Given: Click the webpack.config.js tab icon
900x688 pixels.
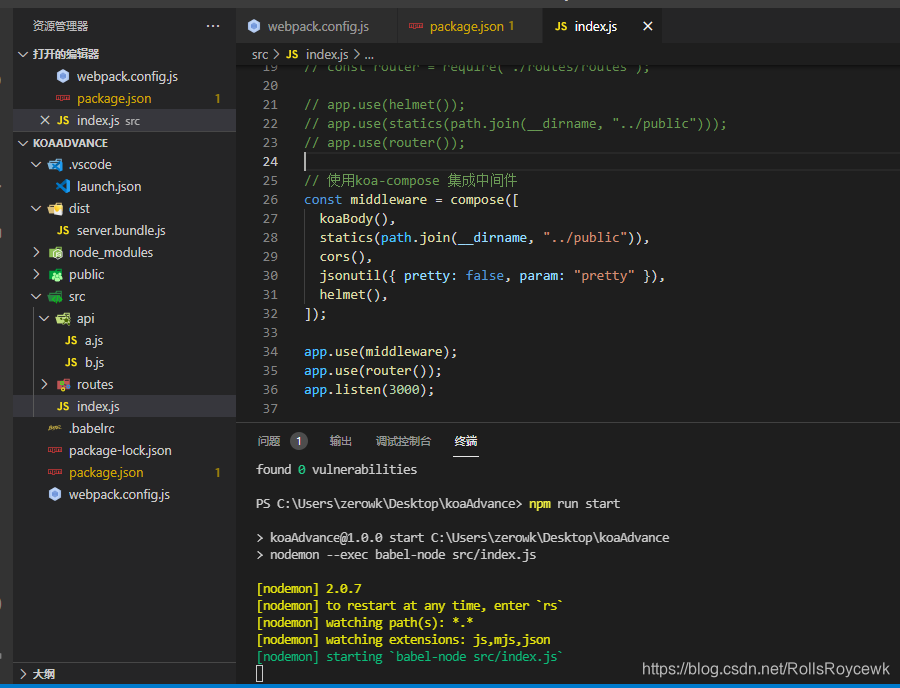Looking at the screenshot, I should (254, 26).
